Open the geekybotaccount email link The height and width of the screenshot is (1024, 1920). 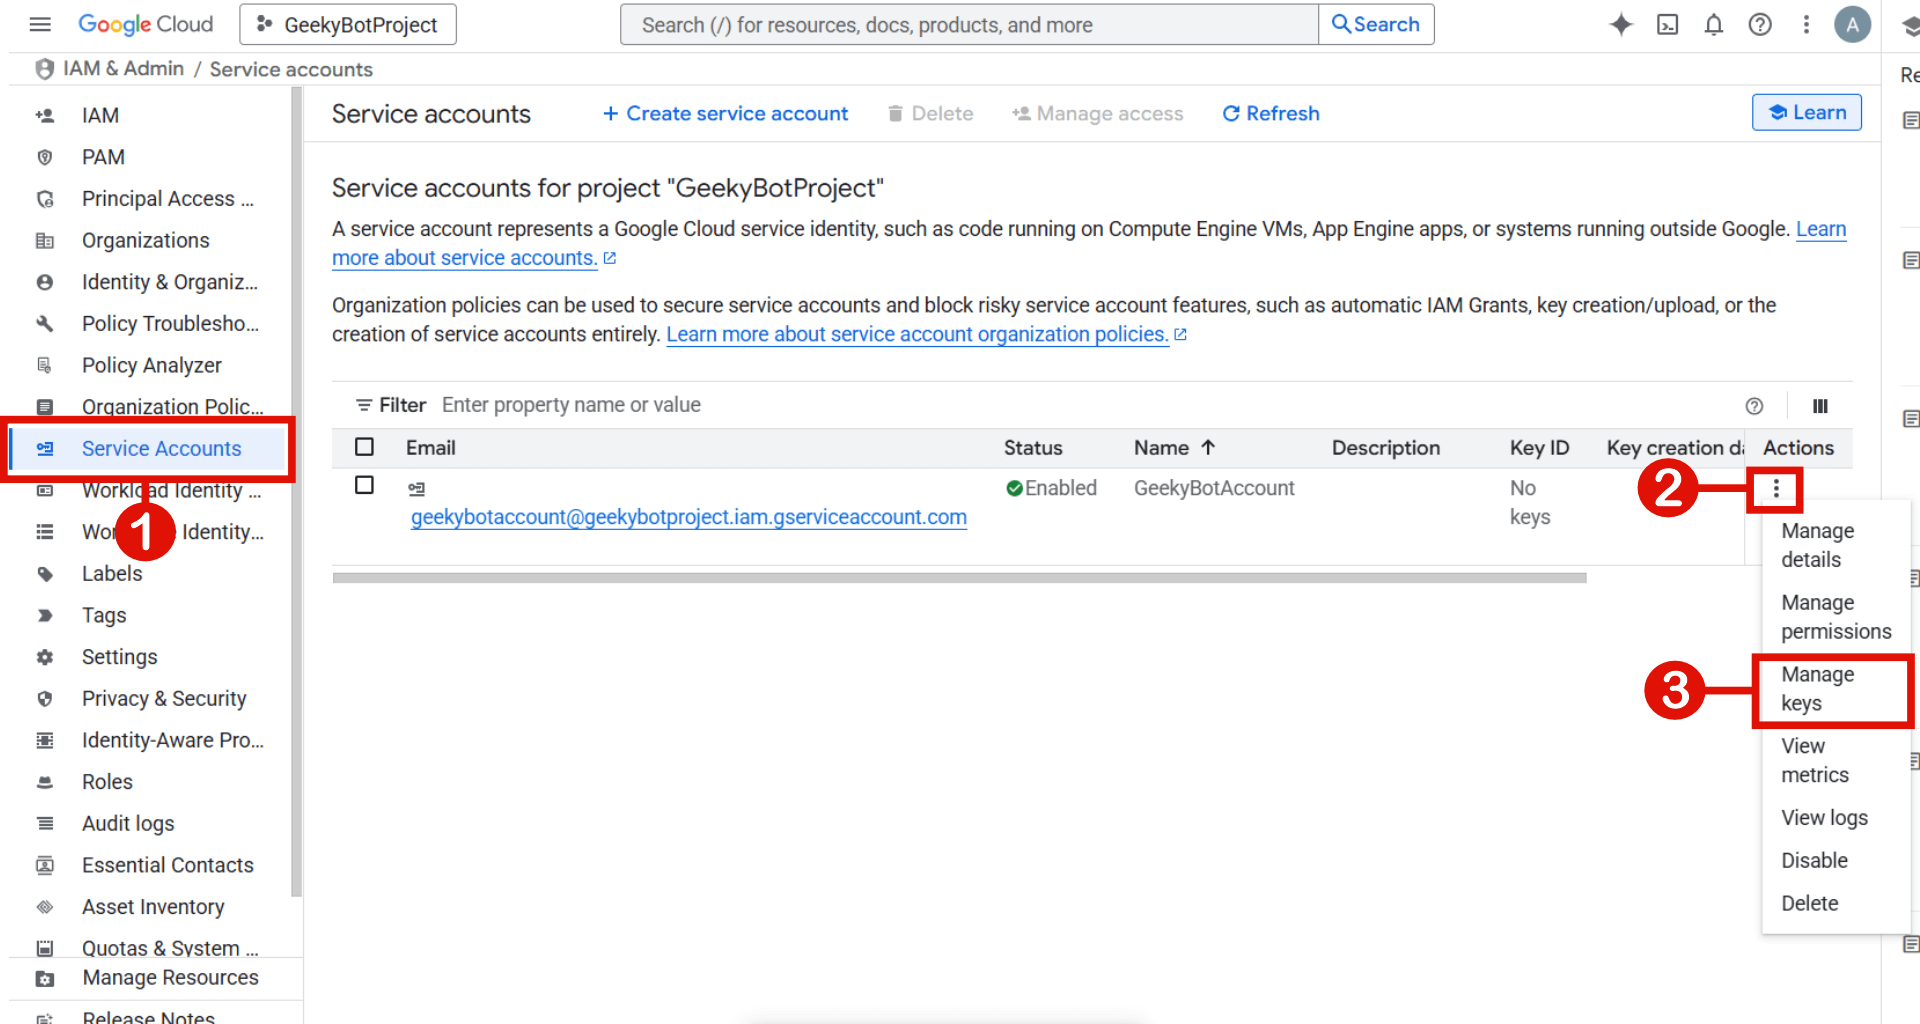point(688,517)
